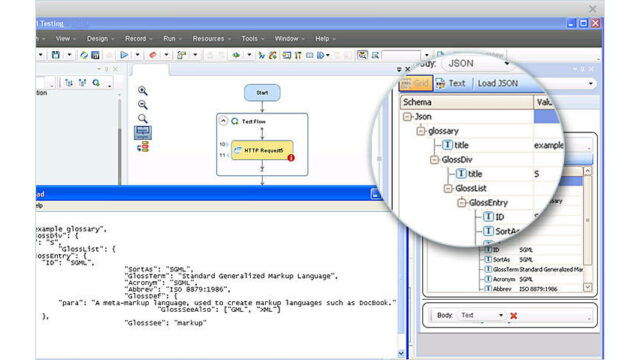Viewport: 640px width, 360px height.
Task: Open the Record menu
Action: click(x=136, y=38)
